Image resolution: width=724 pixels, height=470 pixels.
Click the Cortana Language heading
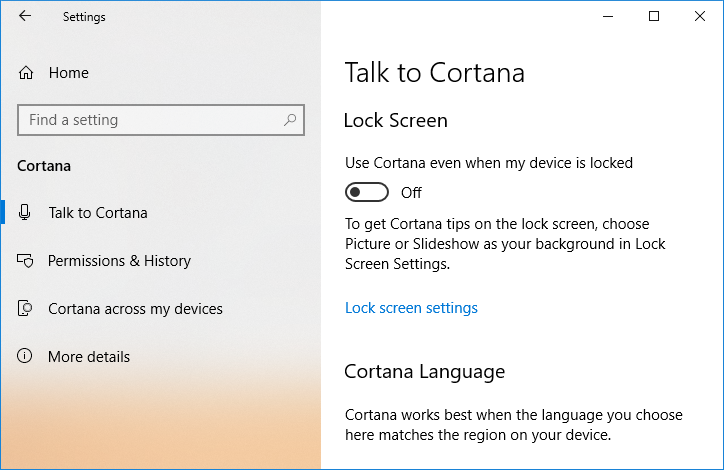424,372
